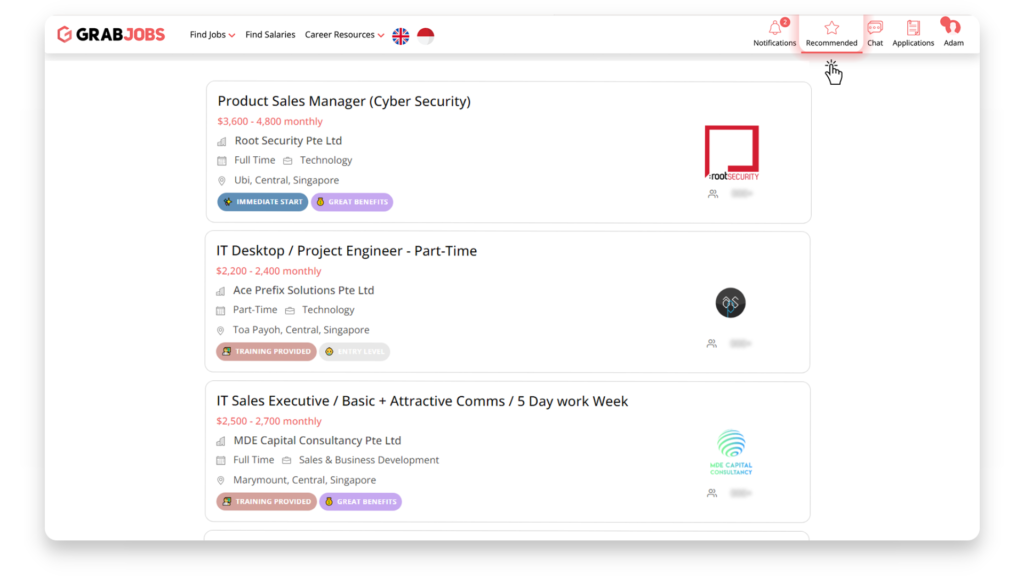
Task: Open Adam's profile menu
Action: pos(953,33)
